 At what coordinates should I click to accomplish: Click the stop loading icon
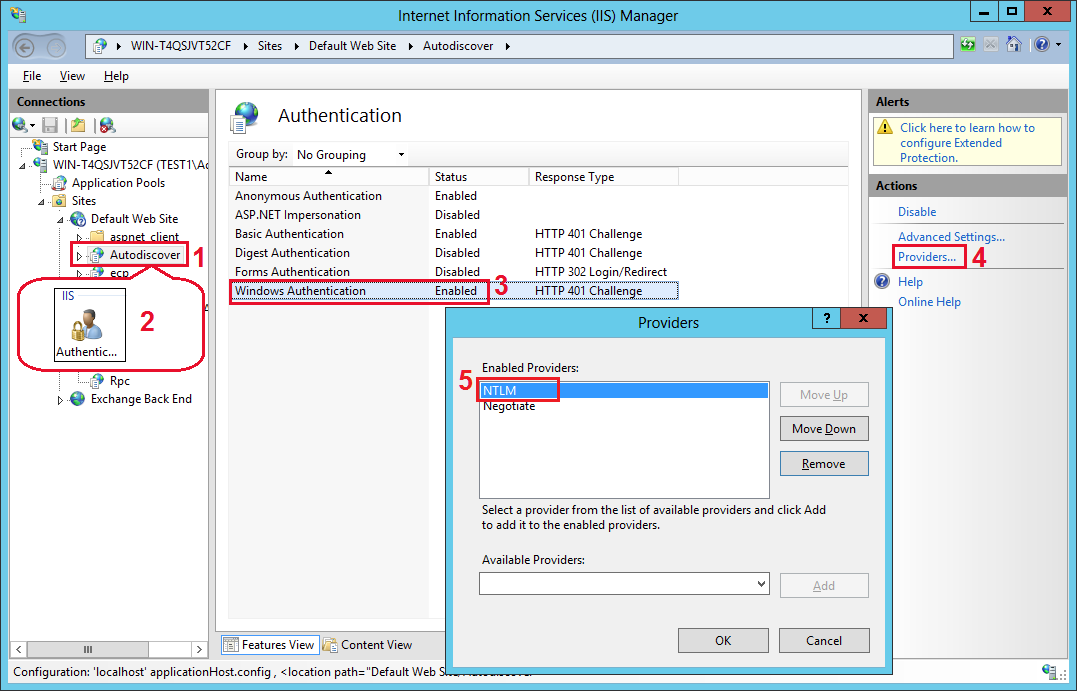990,45
